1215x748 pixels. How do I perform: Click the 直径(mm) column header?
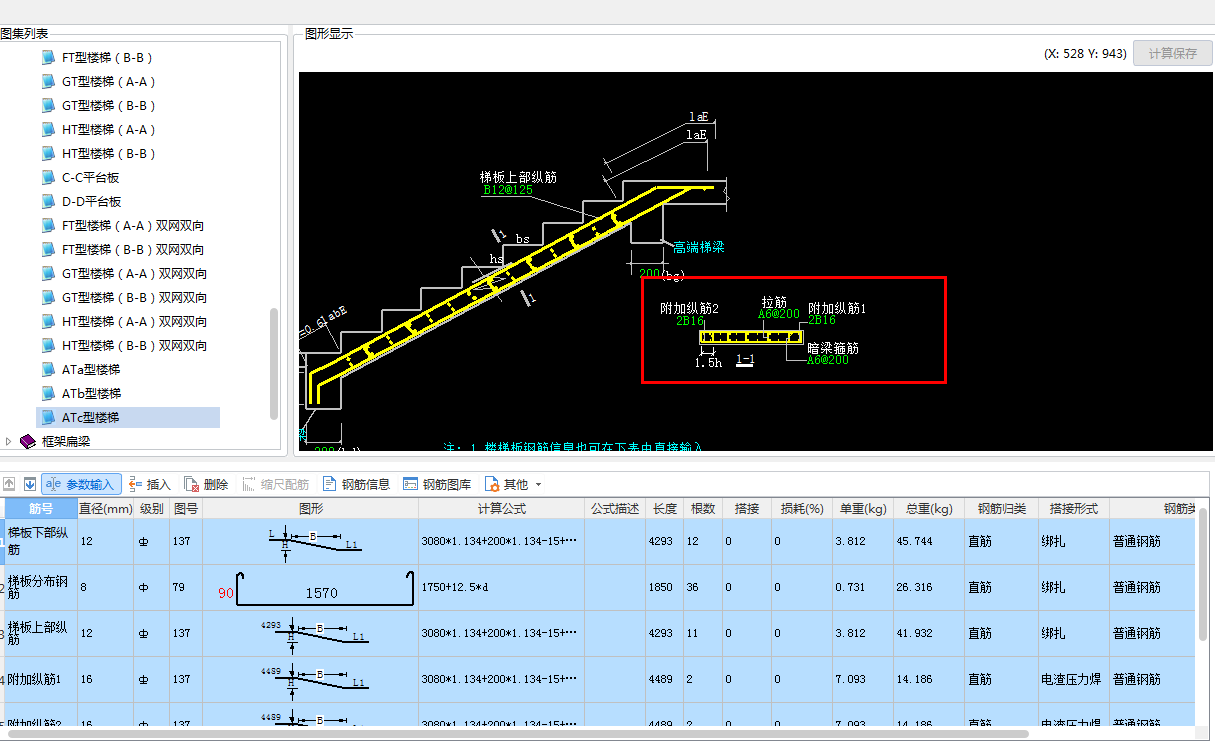point(105,508)
